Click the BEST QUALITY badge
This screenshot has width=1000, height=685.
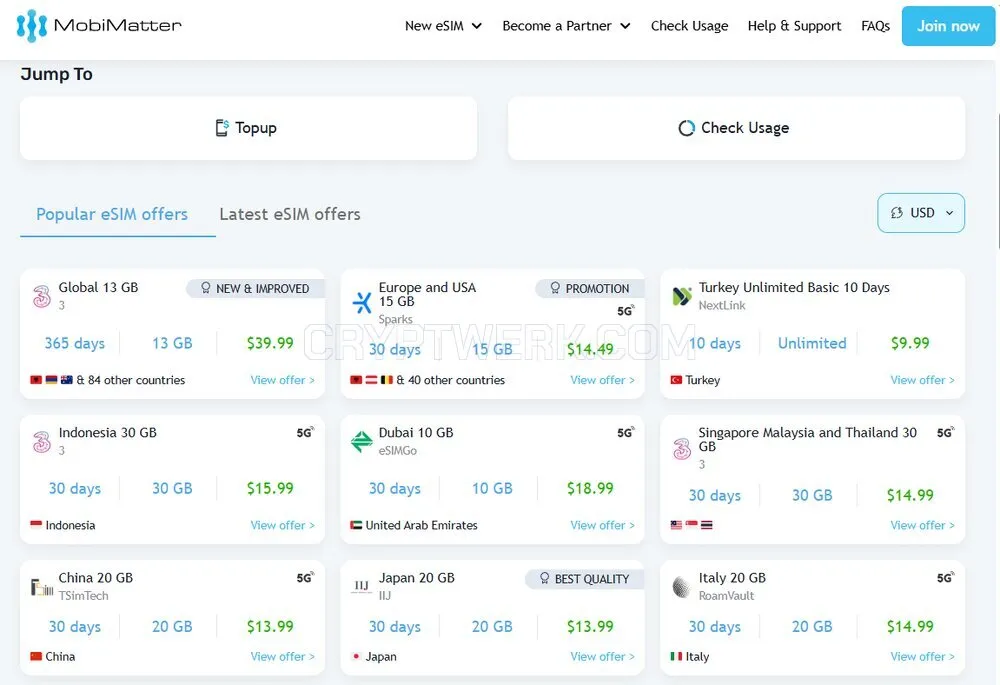point(585,579)
